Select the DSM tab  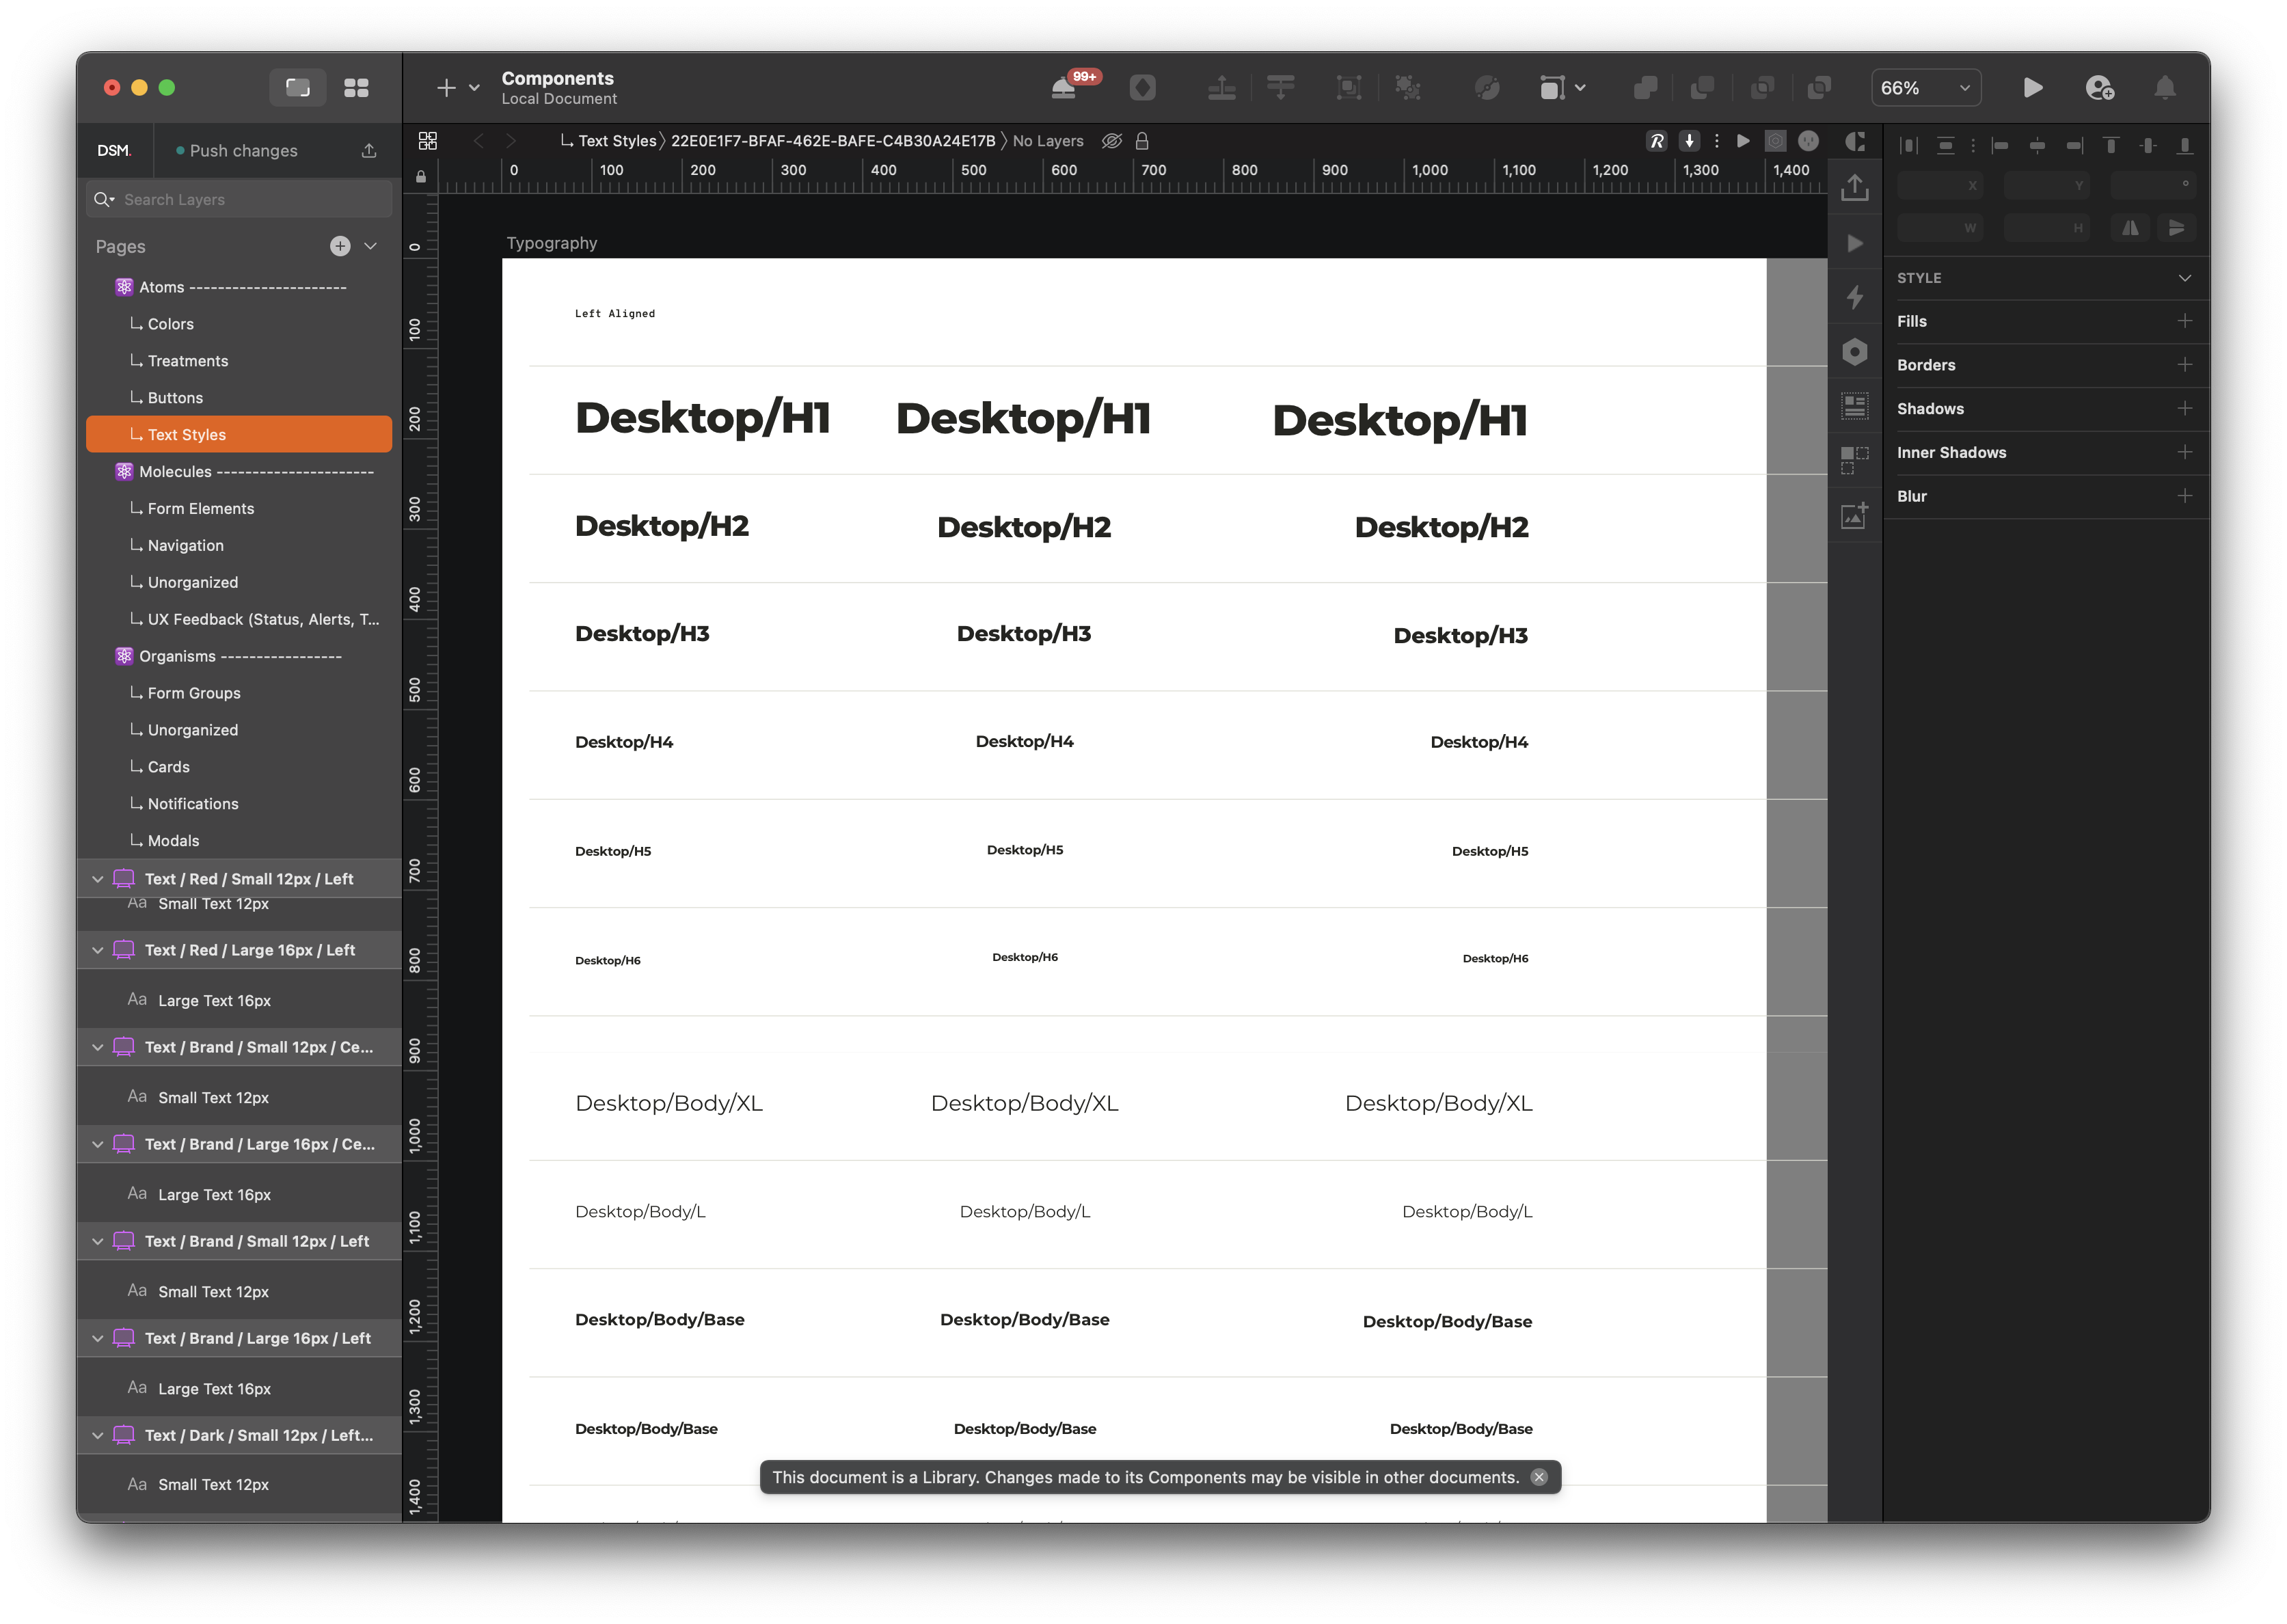[114, 151]
